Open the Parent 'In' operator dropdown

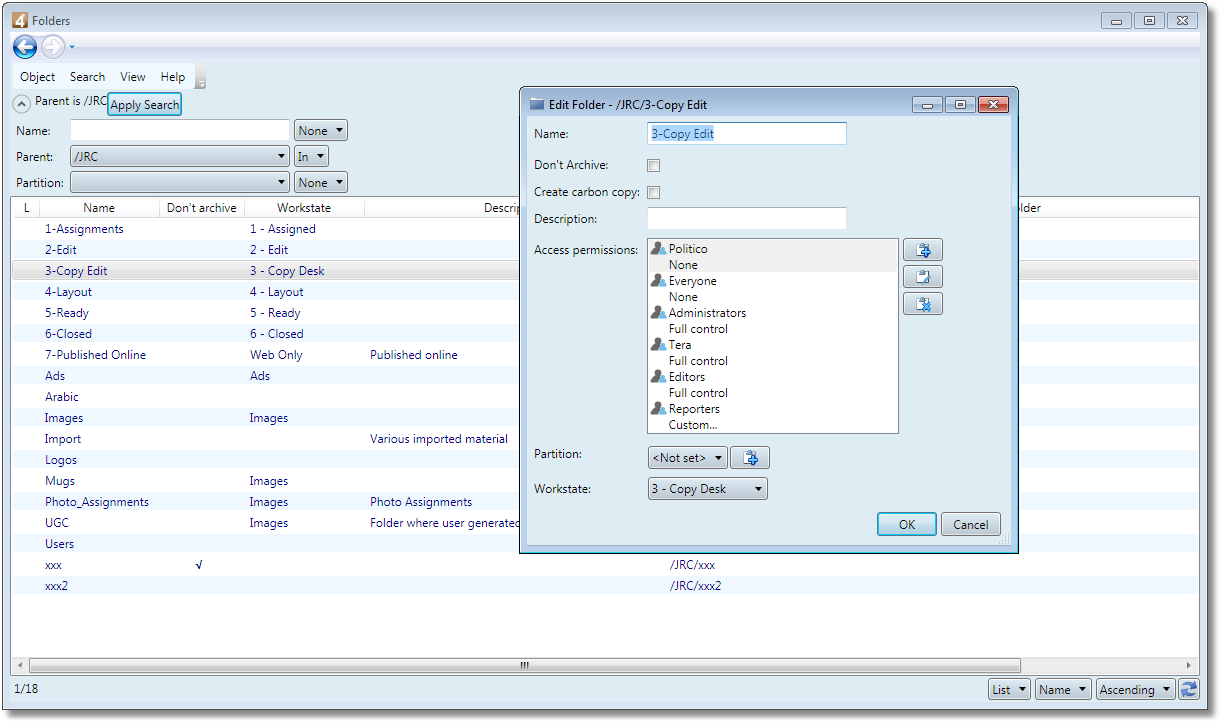(x=311, y=157)
